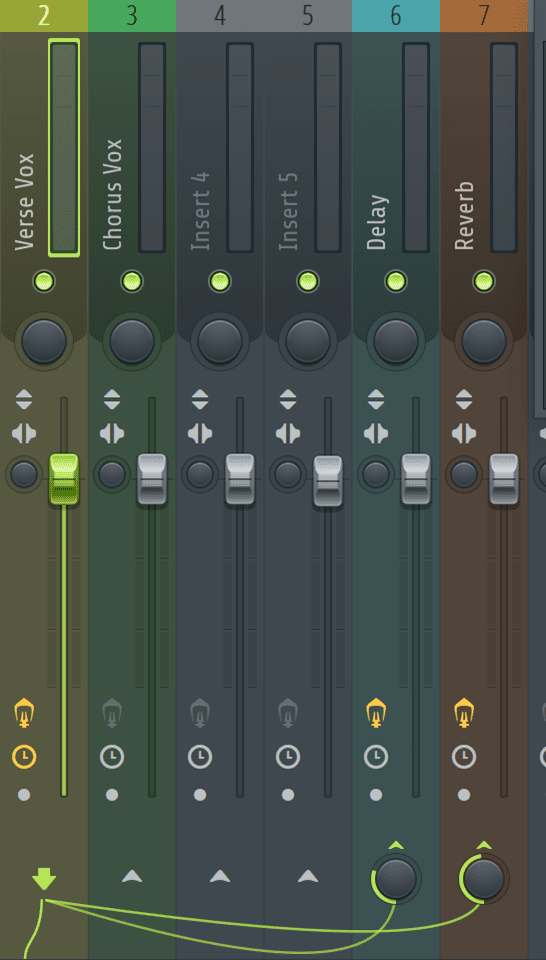
Task: Swap left/right channels on Chorus Vox
Action: 112,434
